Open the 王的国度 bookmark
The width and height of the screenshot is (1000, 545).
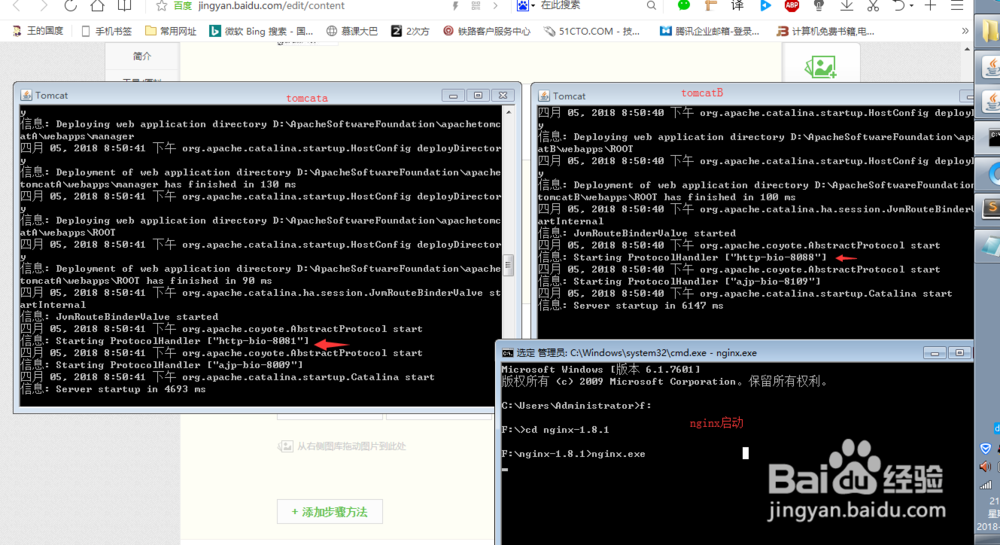(x=38, y=31)
